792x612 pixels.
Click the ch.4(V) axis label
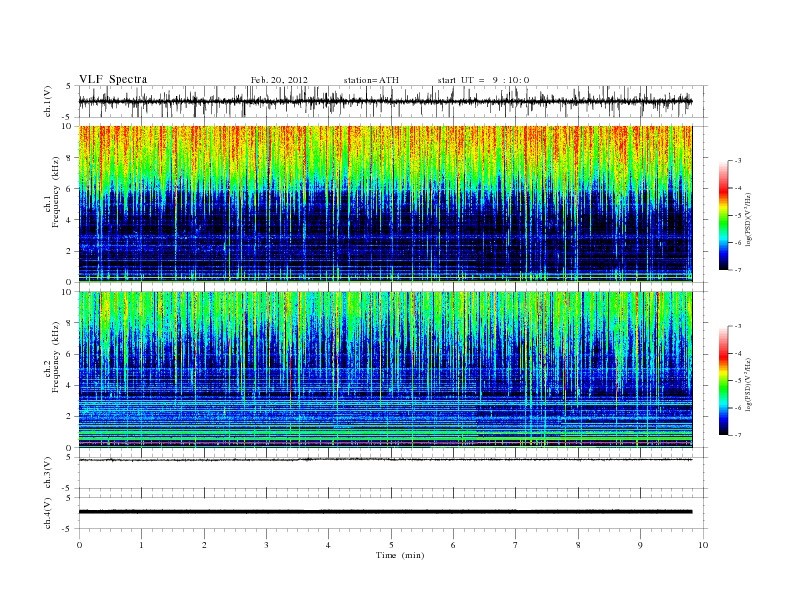tap(48, 513)
